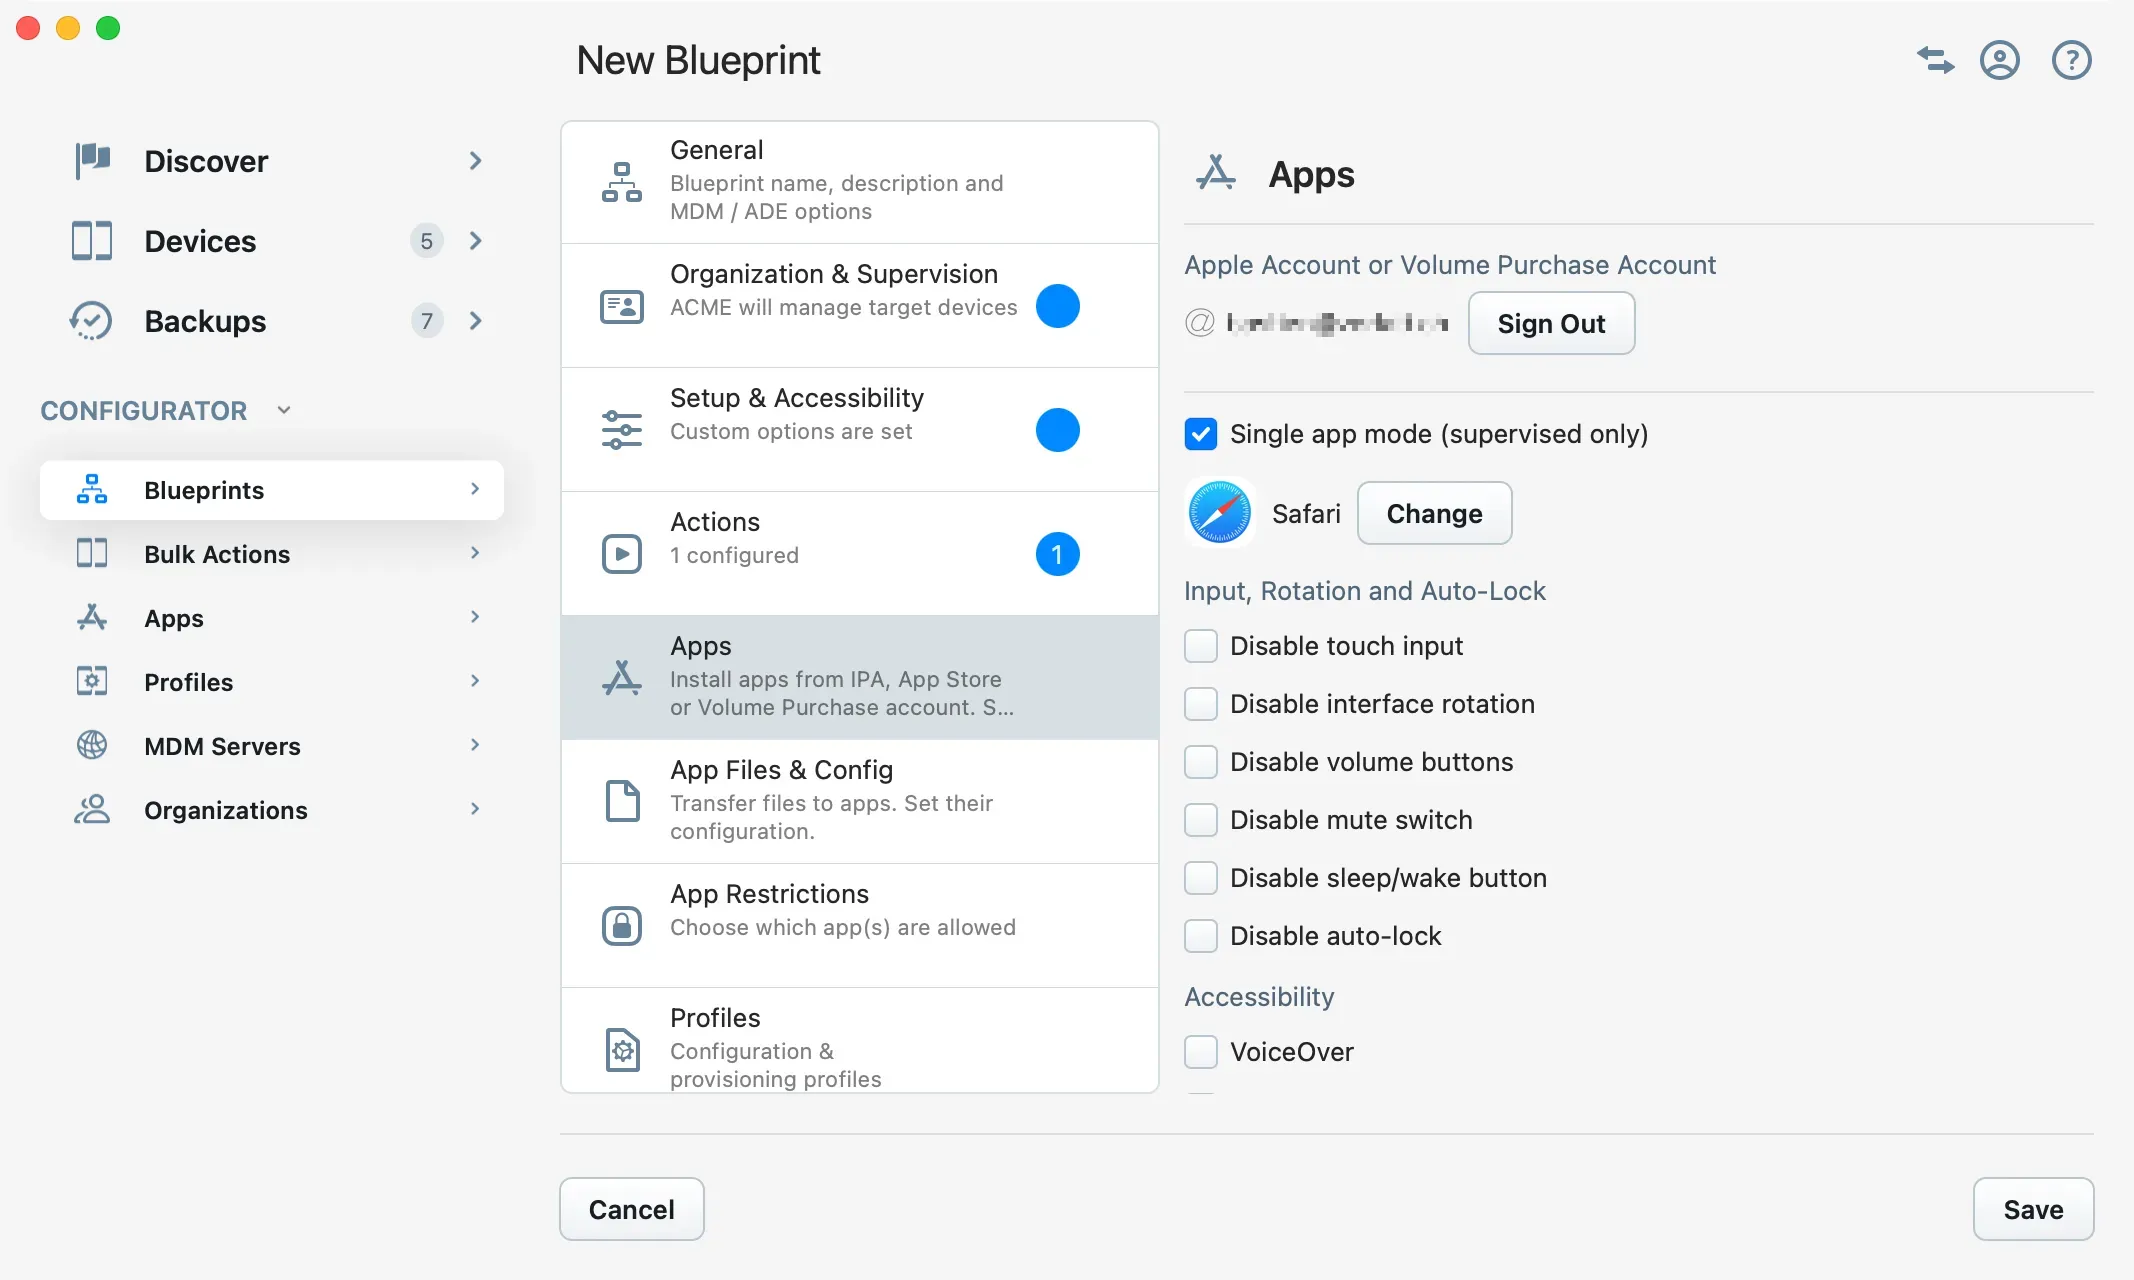Viewport: 2134px width, 1280px height.
Task: Select the Organizations icon
Action: [x=91, y=809]
